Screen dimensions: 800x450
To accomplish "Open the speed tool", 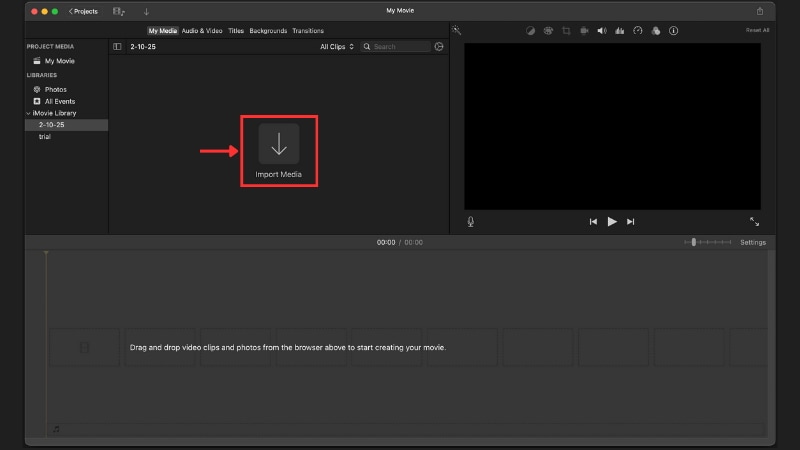I will (x=638, y=31).
